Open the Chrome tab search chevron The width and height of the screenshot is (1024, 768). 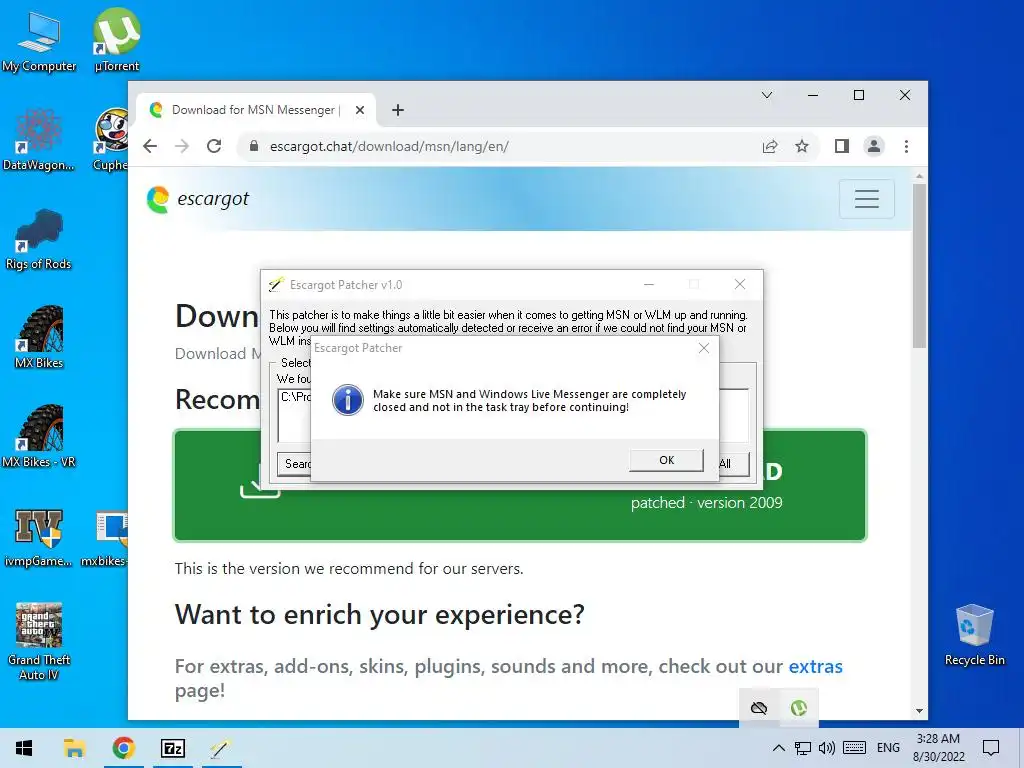click(x=767, y=95)
